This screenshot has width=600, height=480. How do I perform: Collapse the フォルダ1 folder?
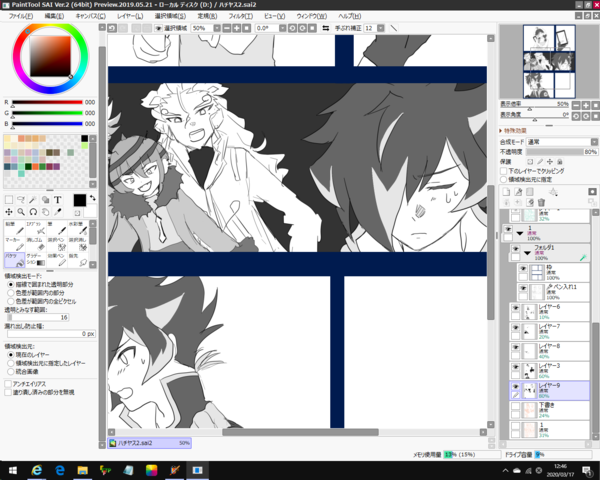527,253
